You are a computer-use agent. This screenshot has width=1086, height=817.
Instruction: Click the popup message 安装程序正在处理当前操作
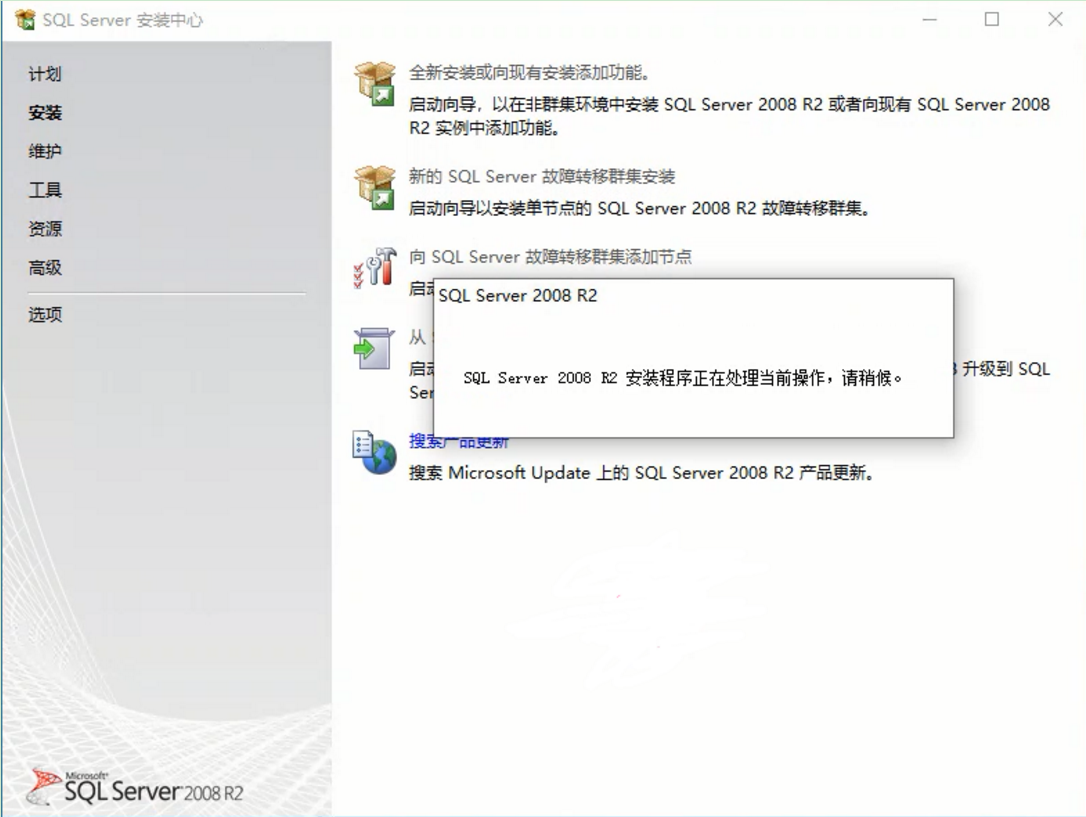point(683,378)
